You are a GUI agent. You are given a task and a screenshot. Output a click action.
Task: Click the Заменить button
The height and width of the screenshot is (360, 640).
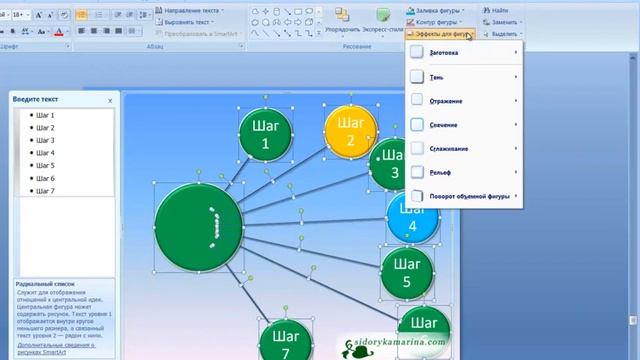coord(502,22)
